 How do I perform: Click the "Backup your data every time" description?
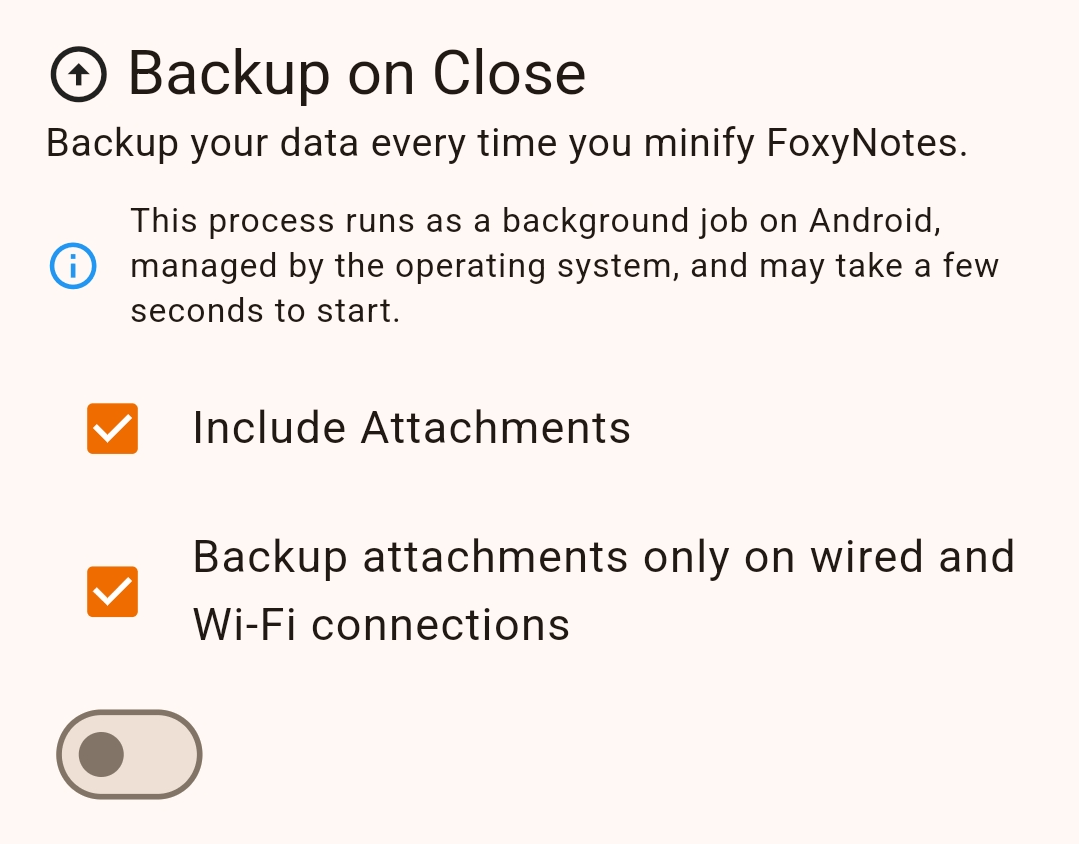point(300,144)
